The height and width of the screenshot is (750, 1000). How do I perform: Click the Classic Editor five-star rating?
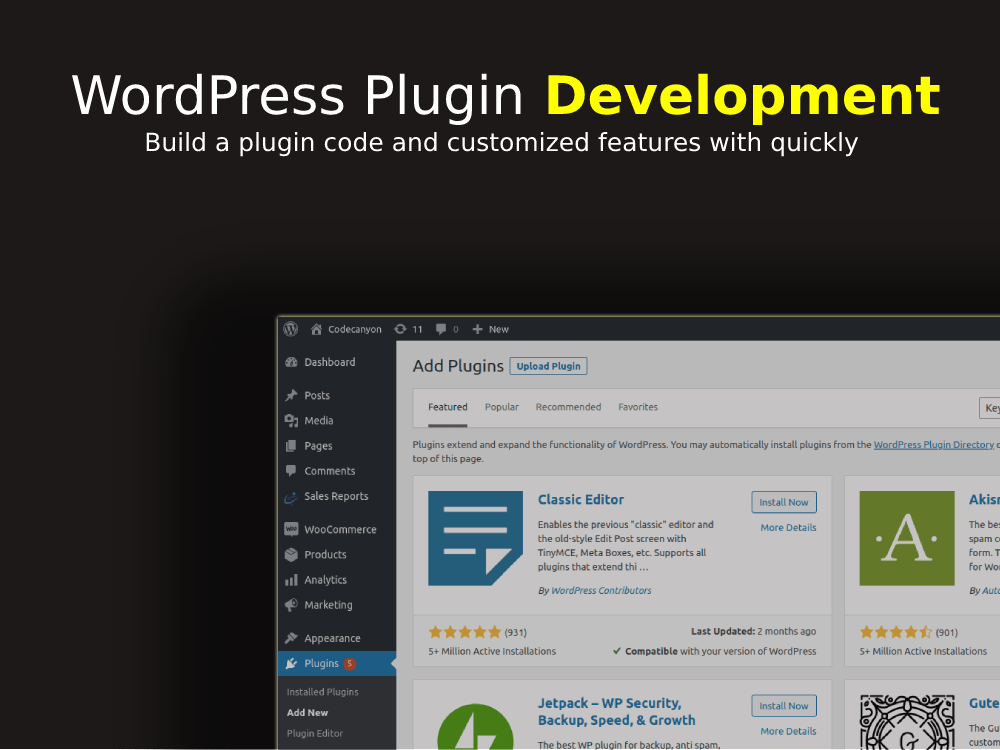click(465, 632)
